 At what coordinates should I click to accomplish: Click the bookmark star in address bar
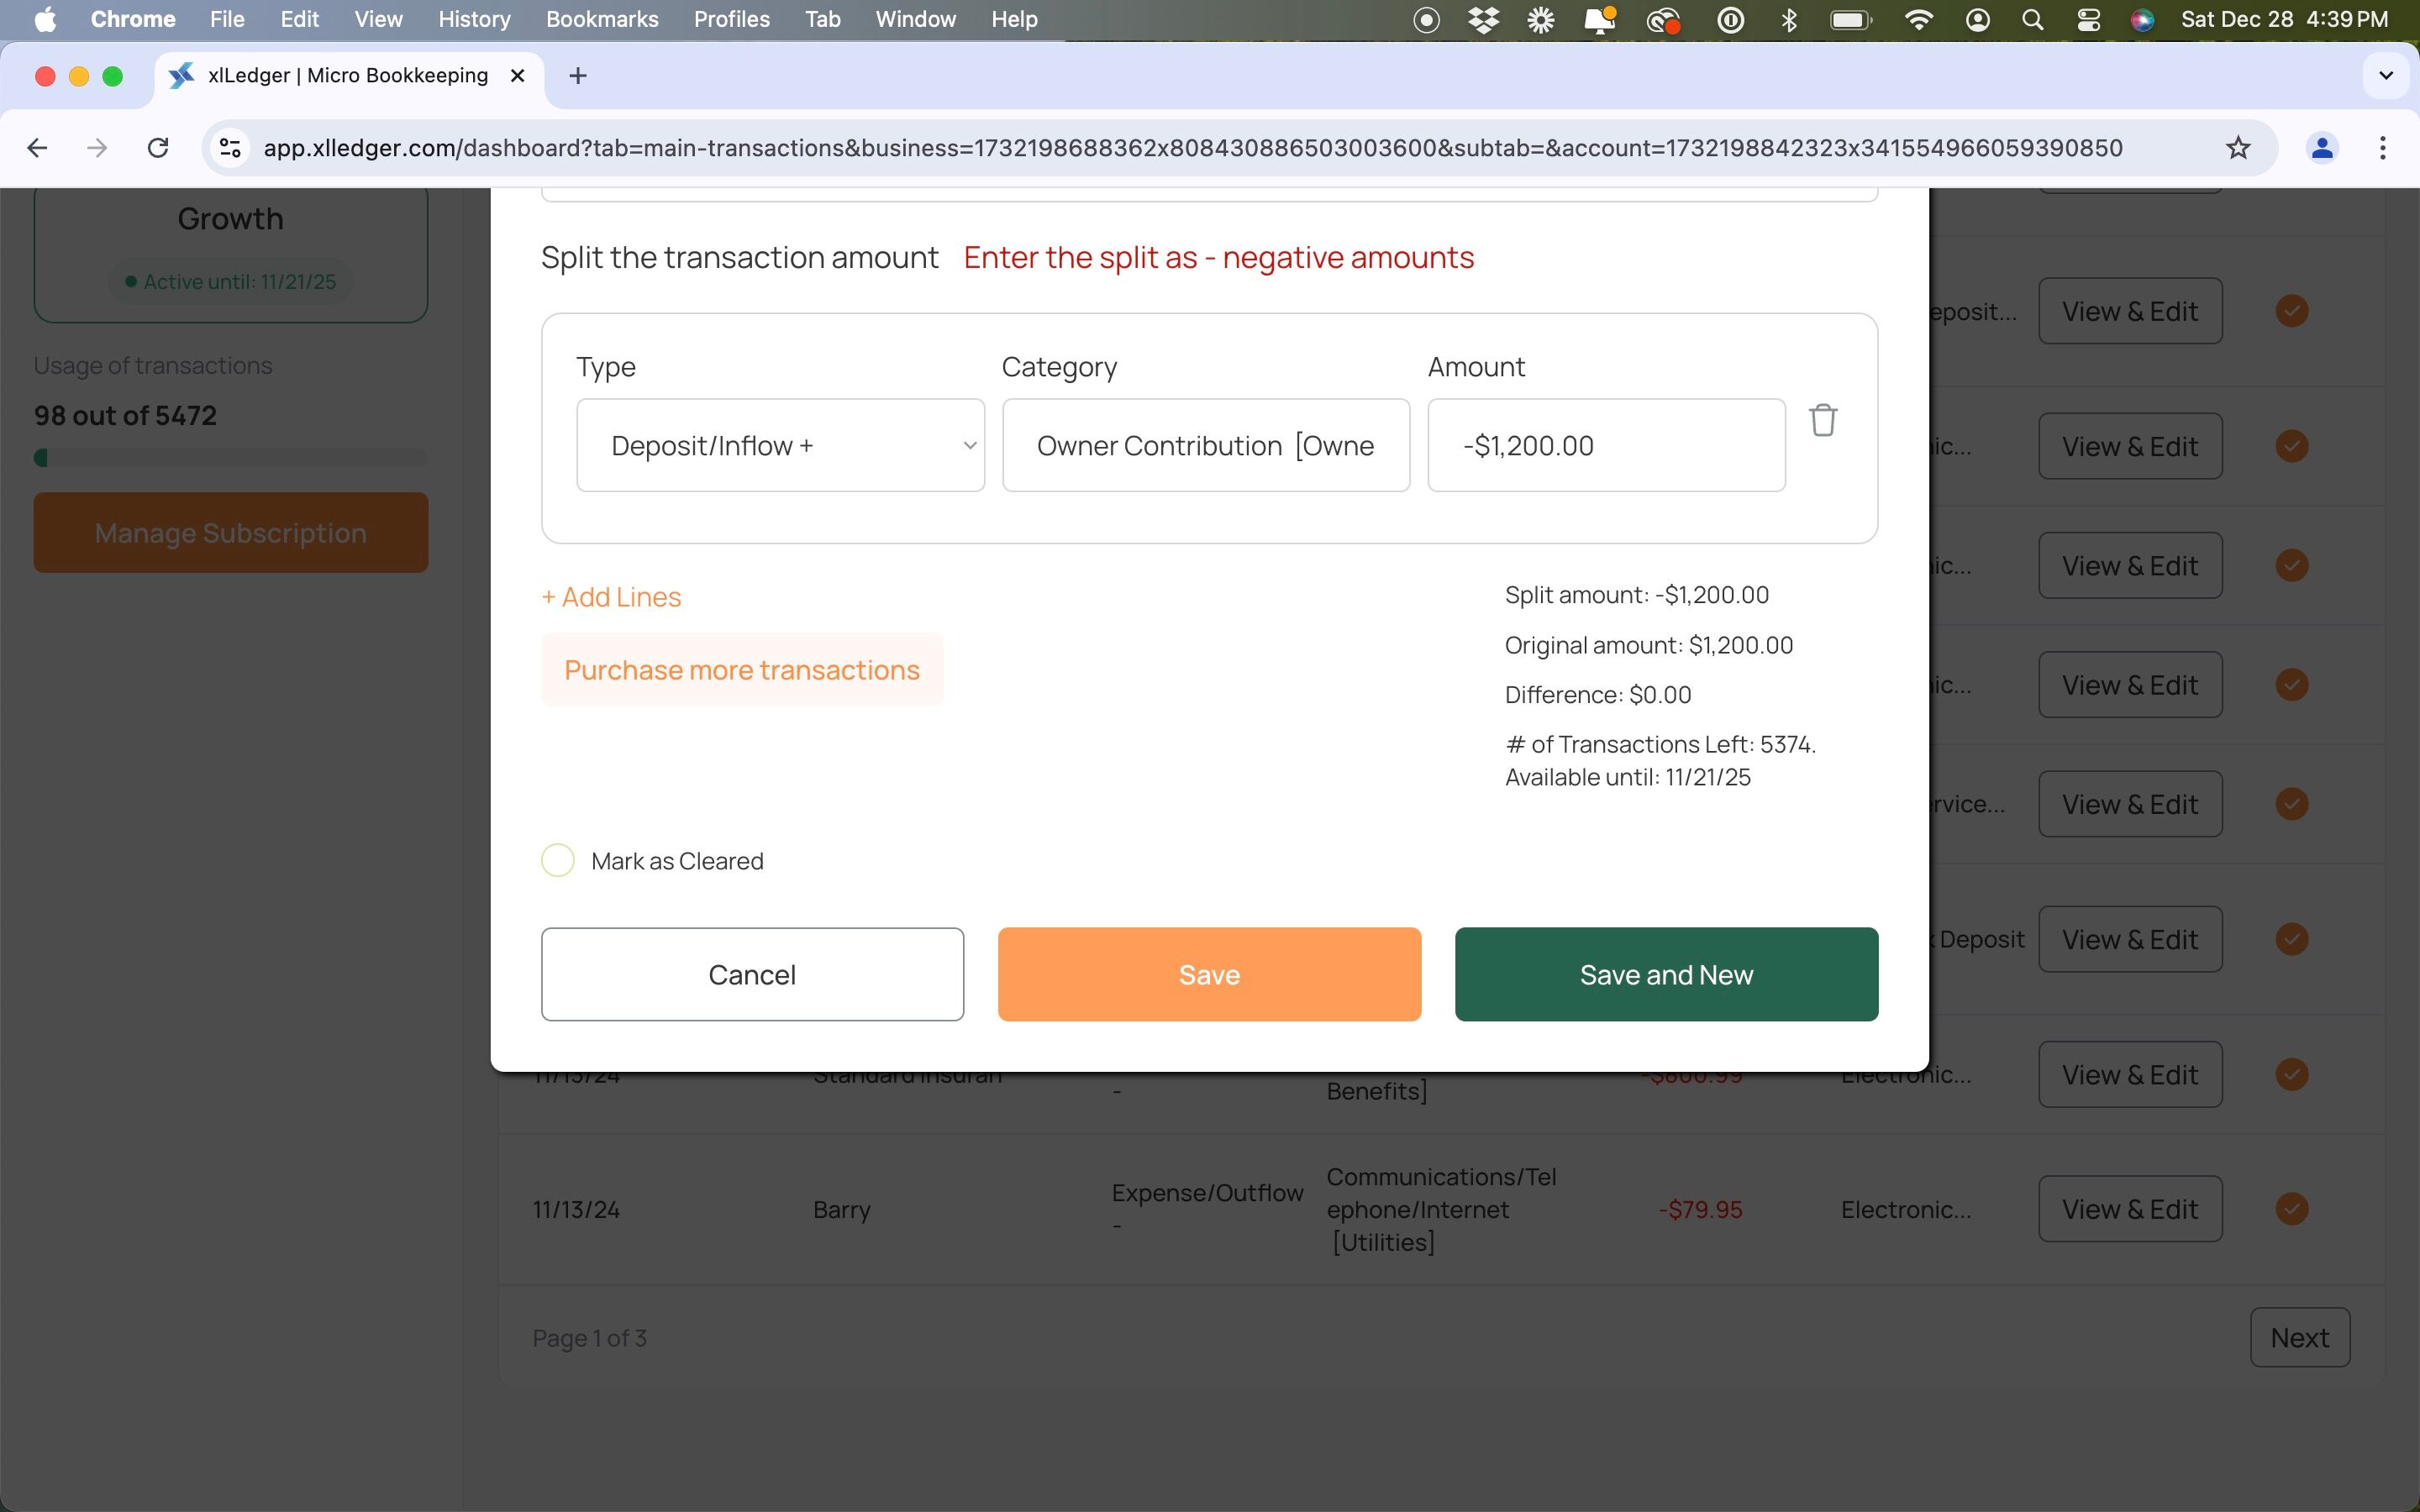[x=2238, y=148]
